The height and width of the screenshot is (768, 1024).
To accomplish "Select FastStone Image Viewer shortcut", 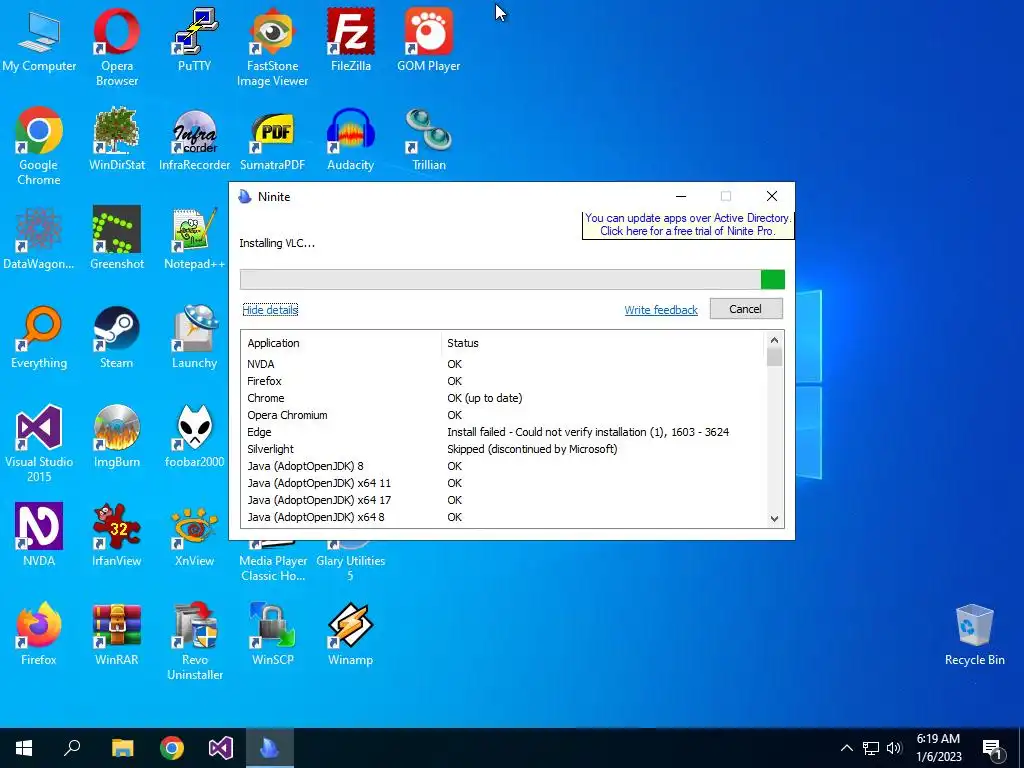I will point(272,47).
